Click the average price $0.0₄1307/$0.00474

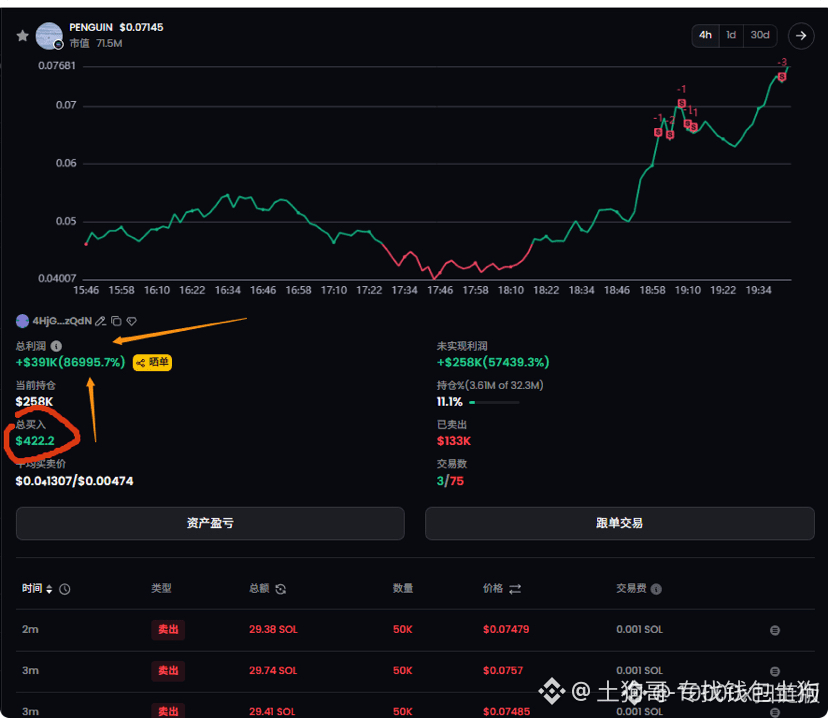pyautogui.click(x=74, y=481)
